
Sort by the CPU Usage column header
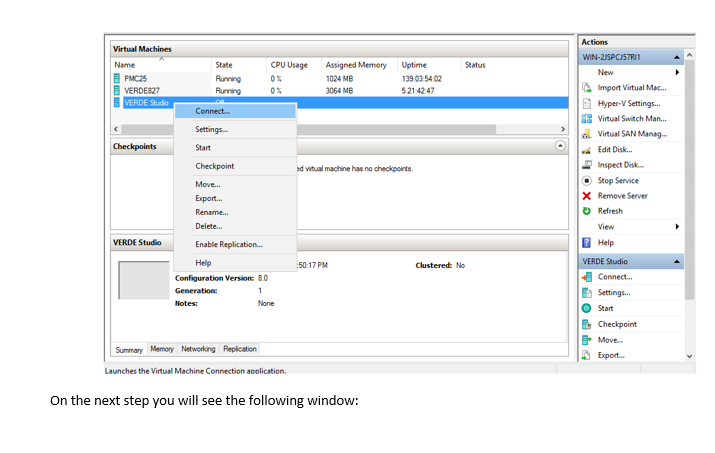(294, 65)
